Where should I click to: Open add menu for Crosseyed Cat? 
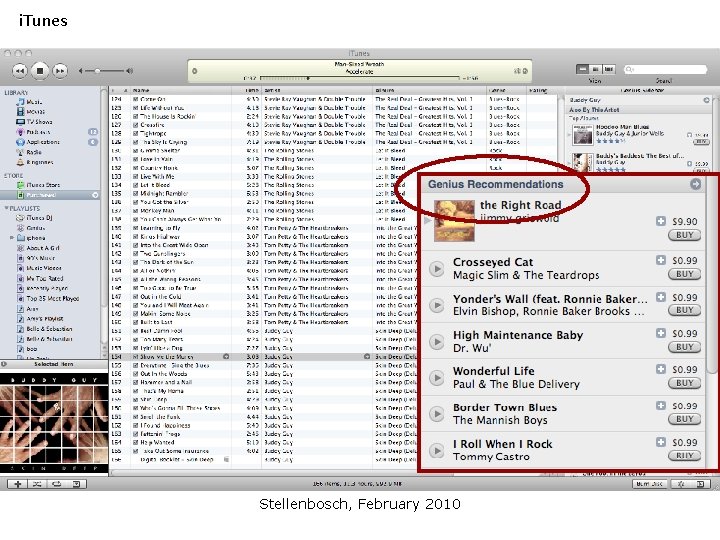[x=661, y=260]
